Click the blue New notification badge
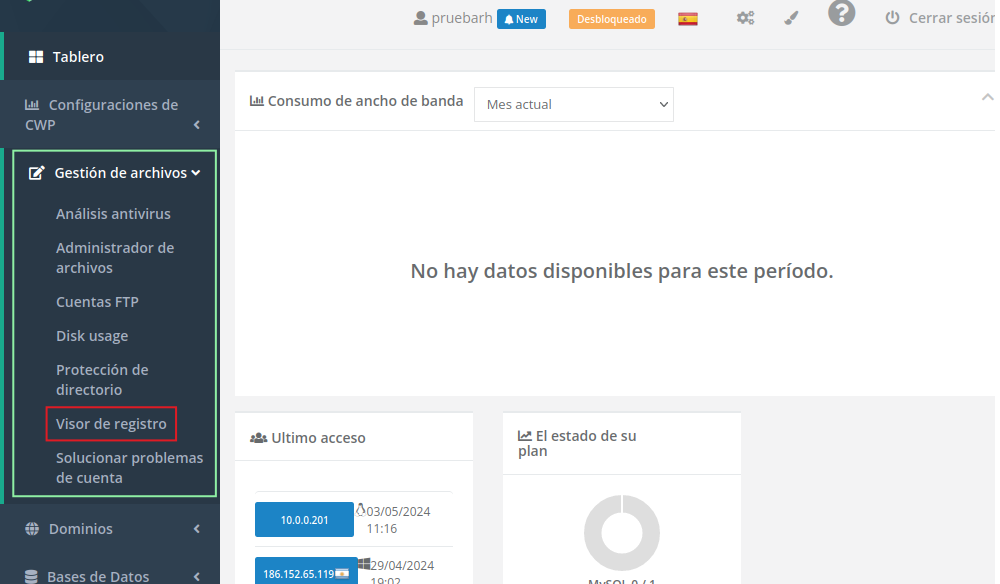This screenshot has width=1000, height=584. pyautogui.click(x=521, y=19)
